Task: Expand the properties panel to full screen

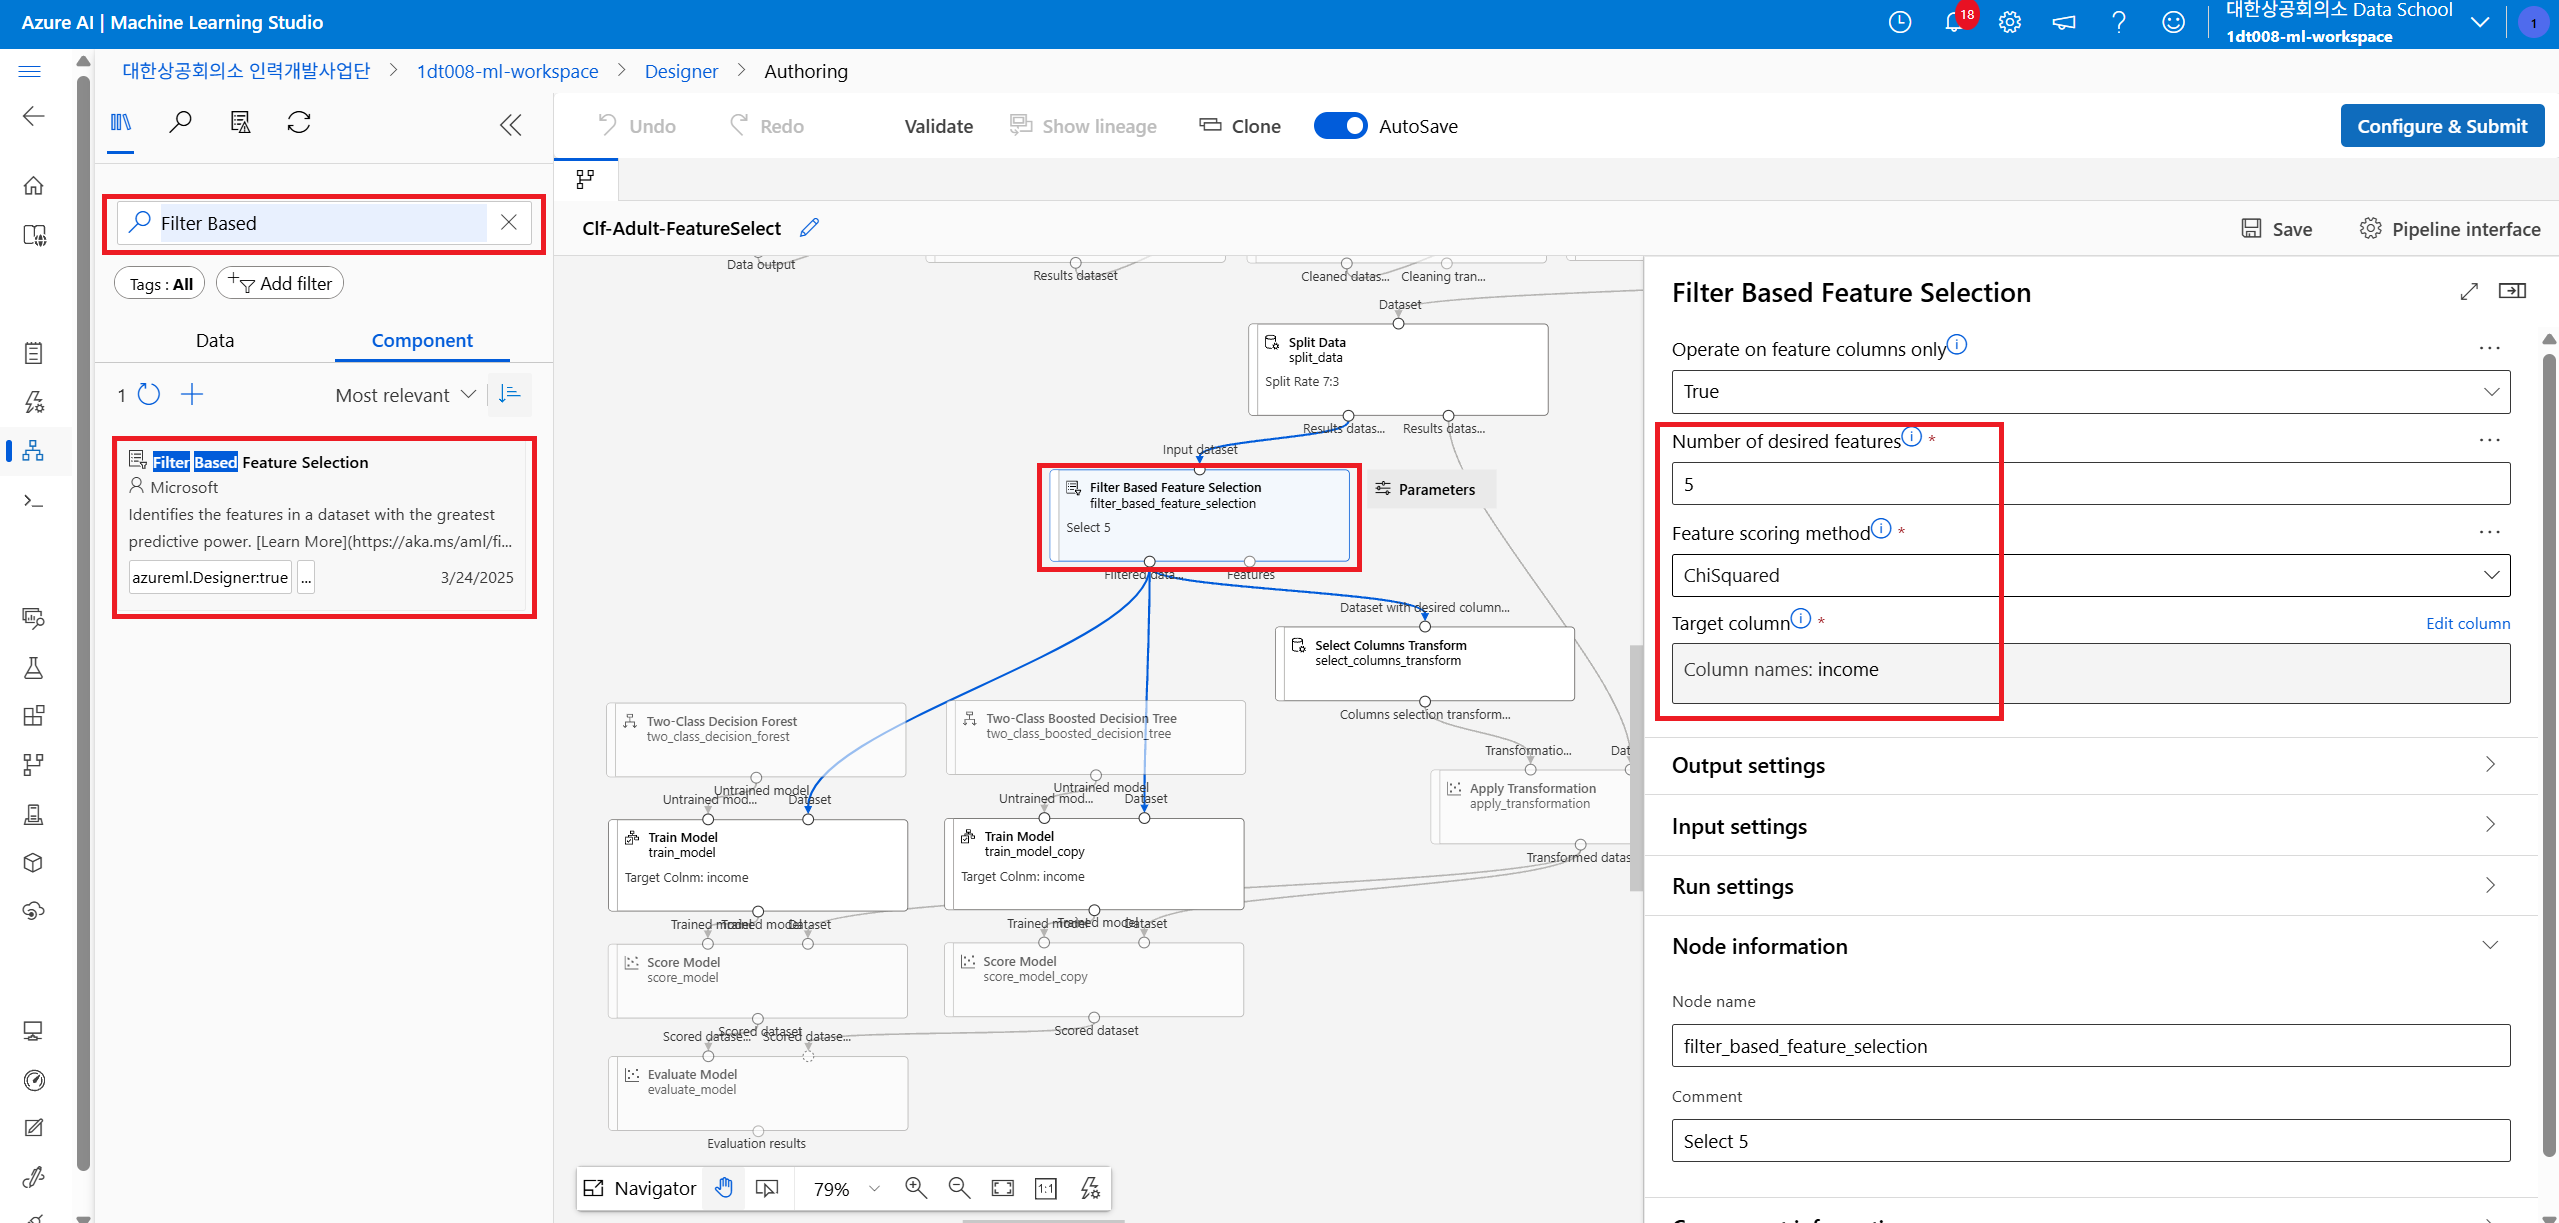Action: click(x=2469, y=291)
